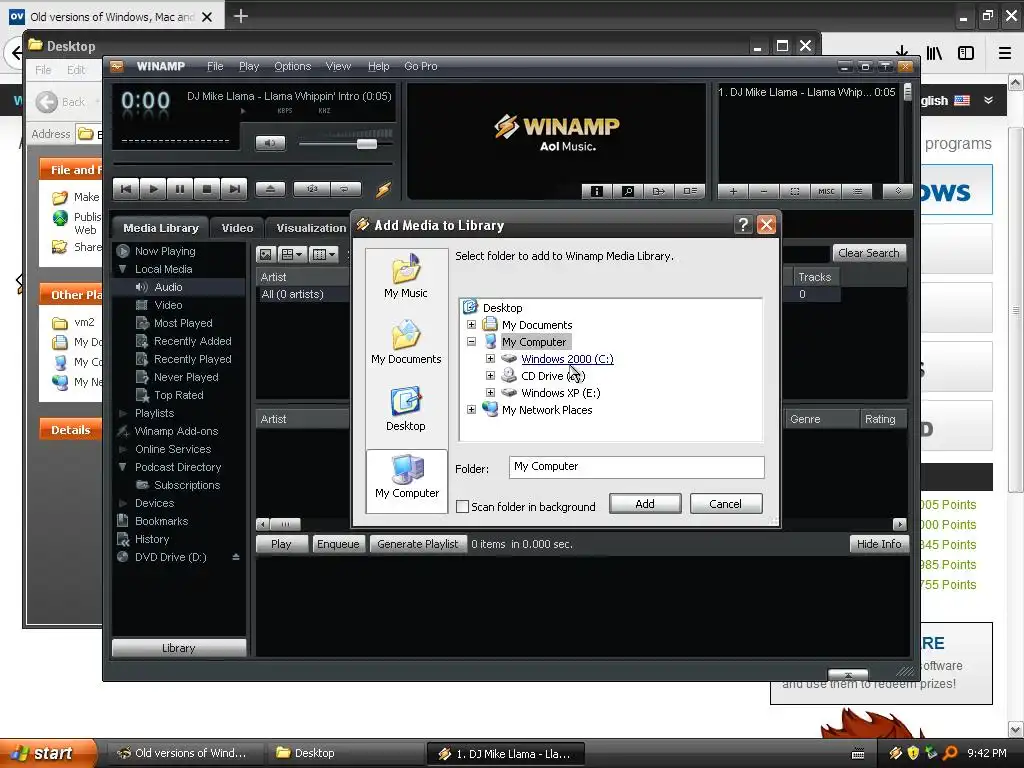Expand Windows XP (E:) drive
Viewport: 1024px width, 768px height.
(490, 392)
